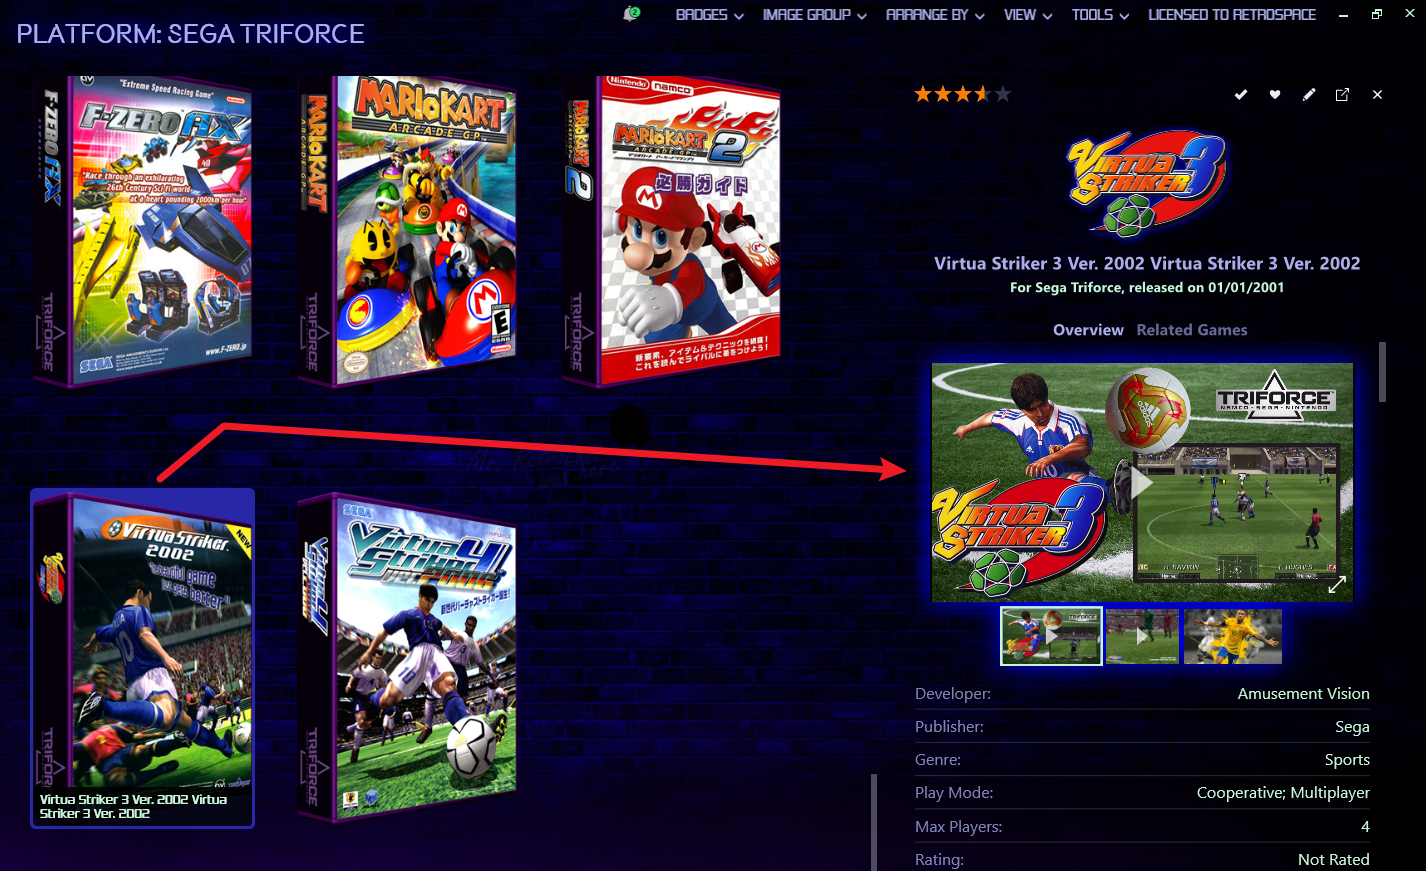Select the yellow-jersey player screenshot thumbnail
The width and height of the screenshot is (1426, 871).
[1232, 636]
